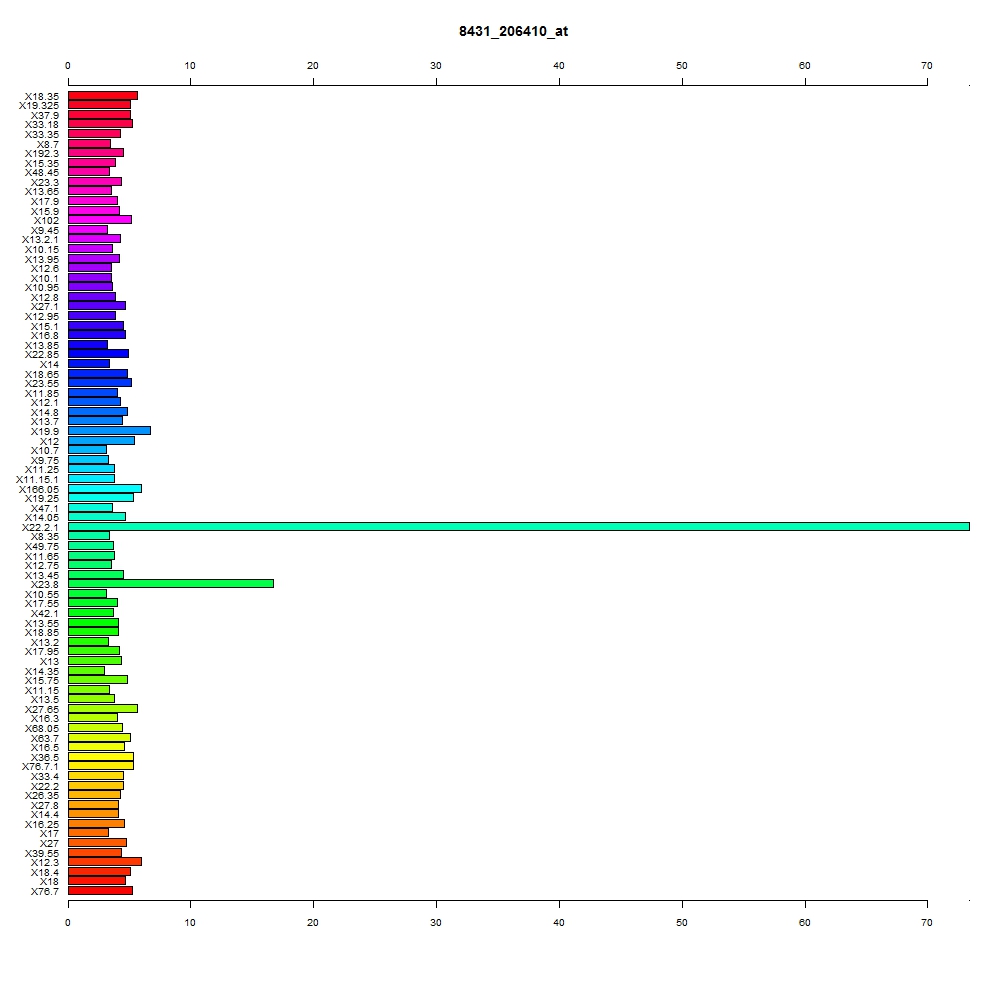Click the bottom axis tick label 20
The image size is (1000, 1000).
click(312, 922)
